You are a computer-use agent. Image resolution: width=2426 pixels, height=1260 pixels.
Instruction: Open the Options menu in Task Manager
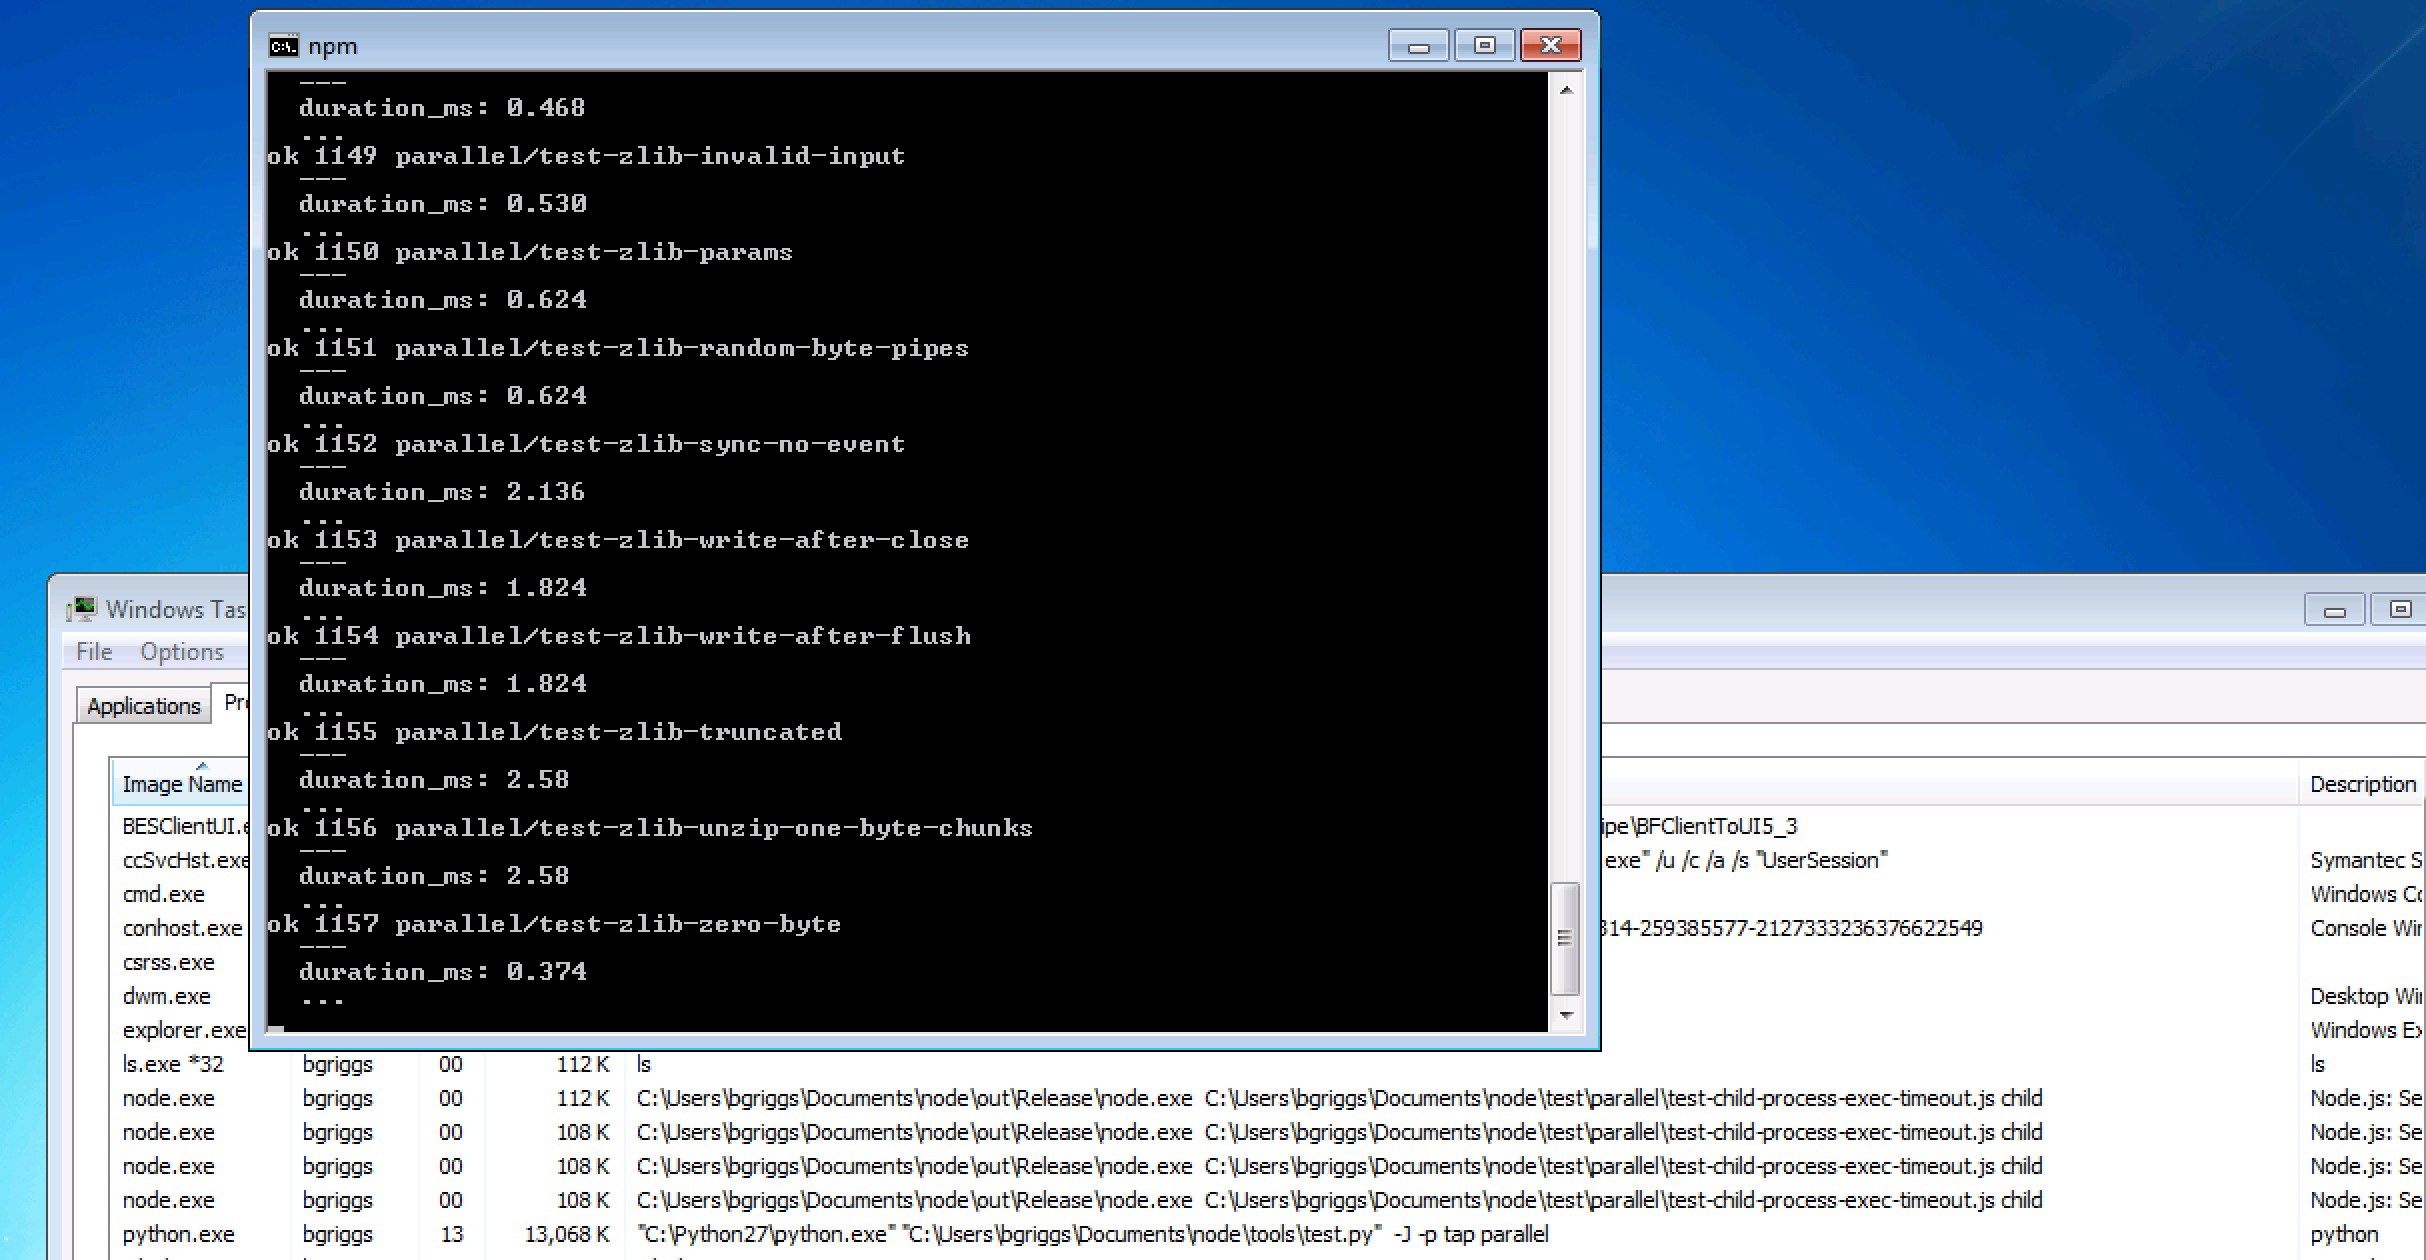point(181,652)
